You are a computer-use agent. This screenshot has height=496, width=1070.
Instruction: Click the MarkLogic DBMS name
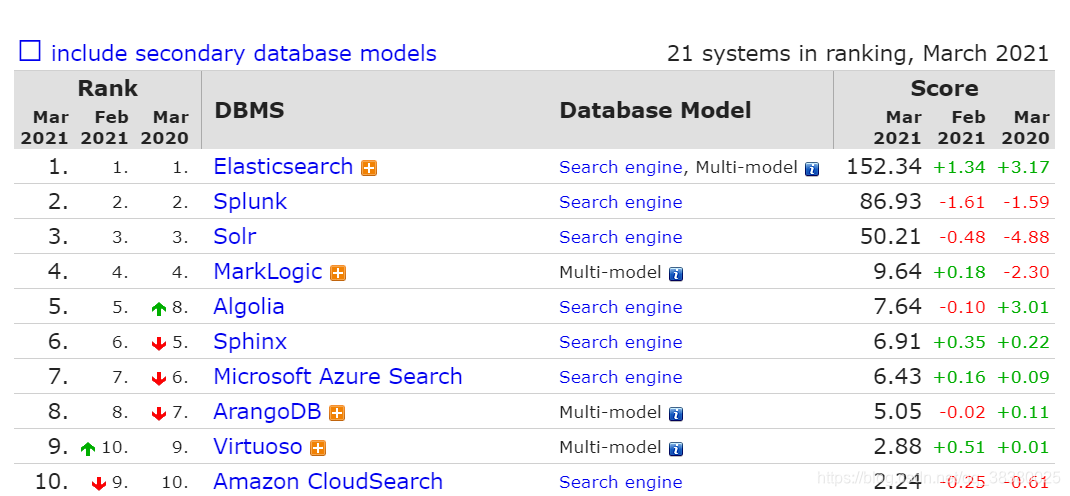[268, 271]
